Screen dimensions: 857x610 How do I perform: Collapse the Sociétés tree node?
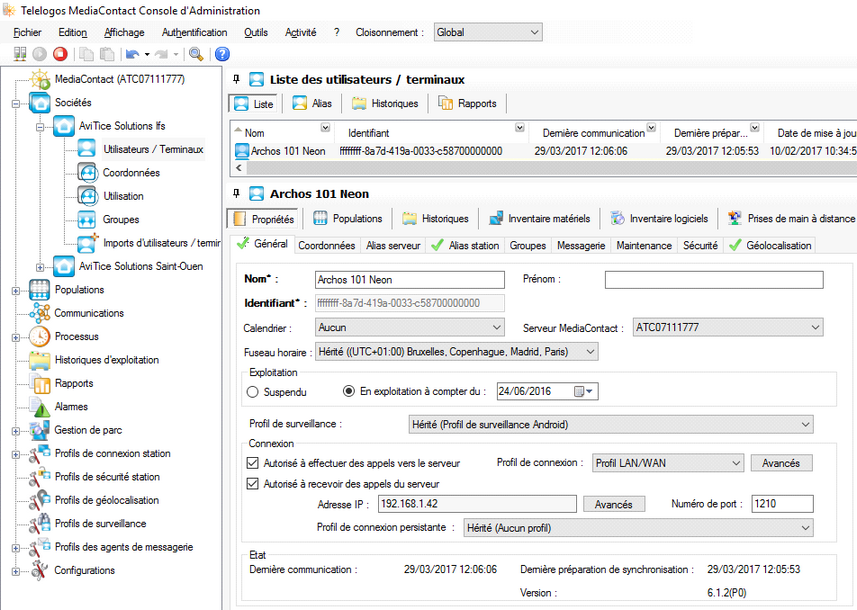16,103
